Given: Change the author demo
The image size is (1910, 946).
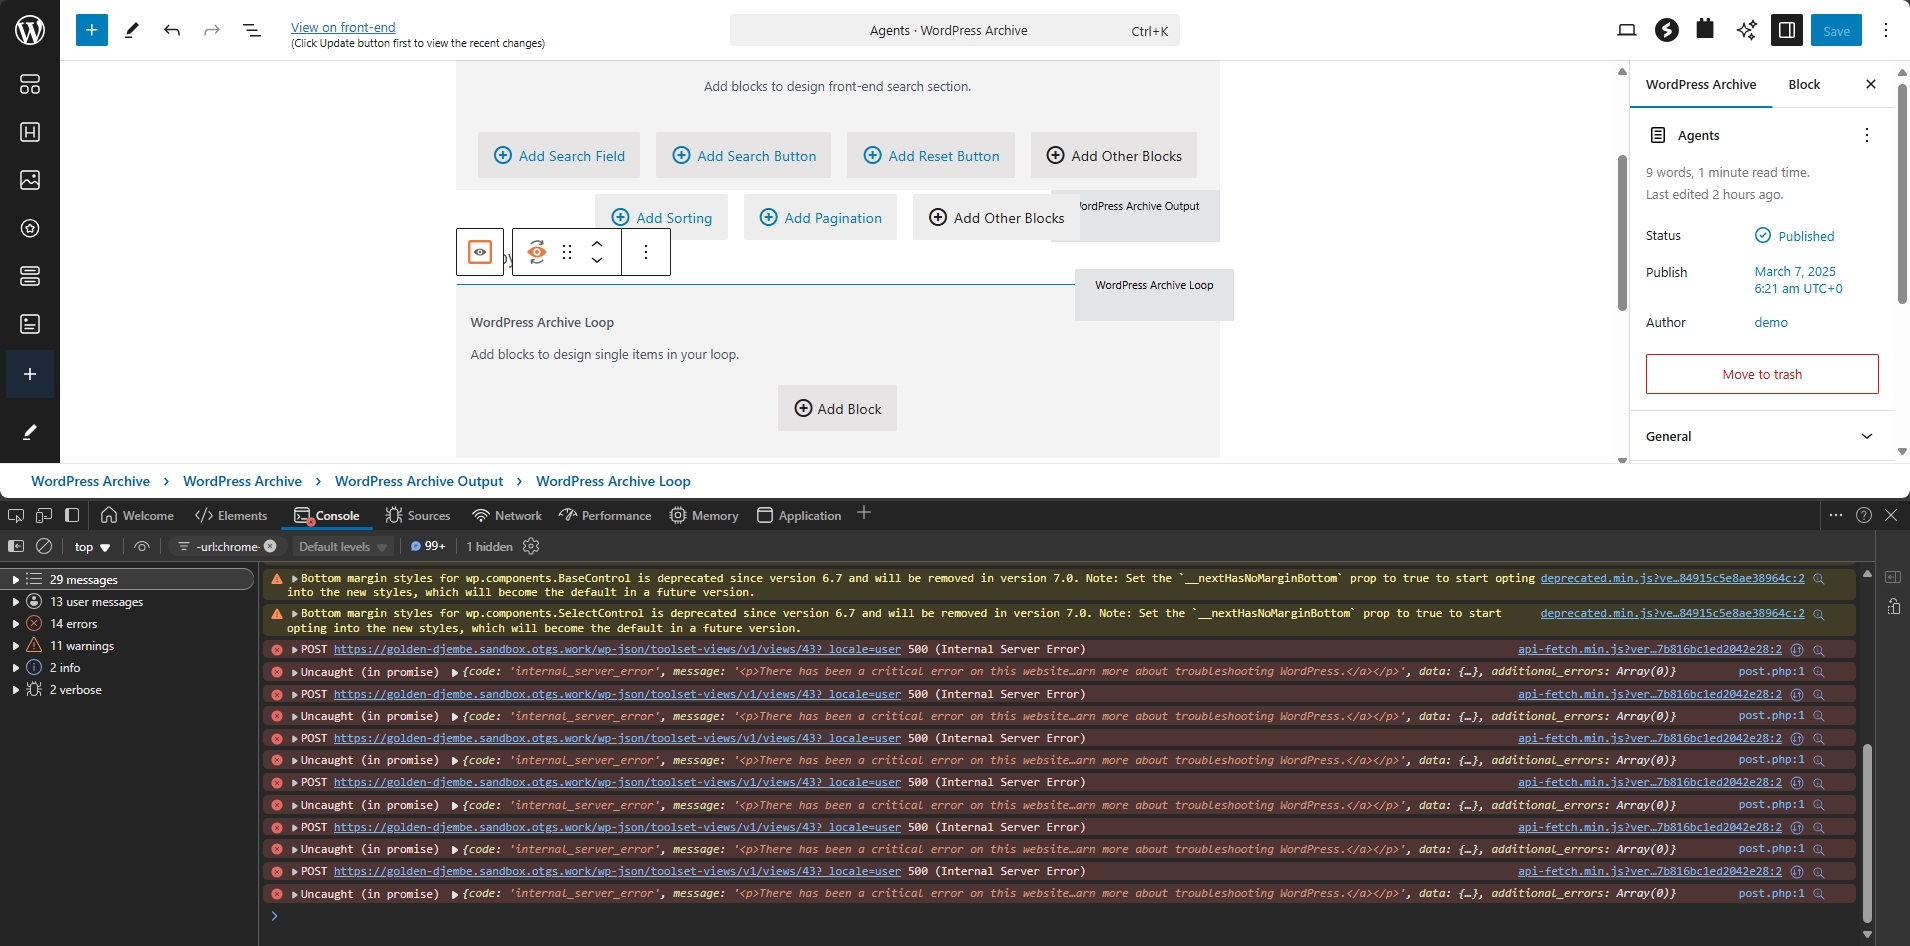Looking at the screenshot, I should click(1771, 322).
